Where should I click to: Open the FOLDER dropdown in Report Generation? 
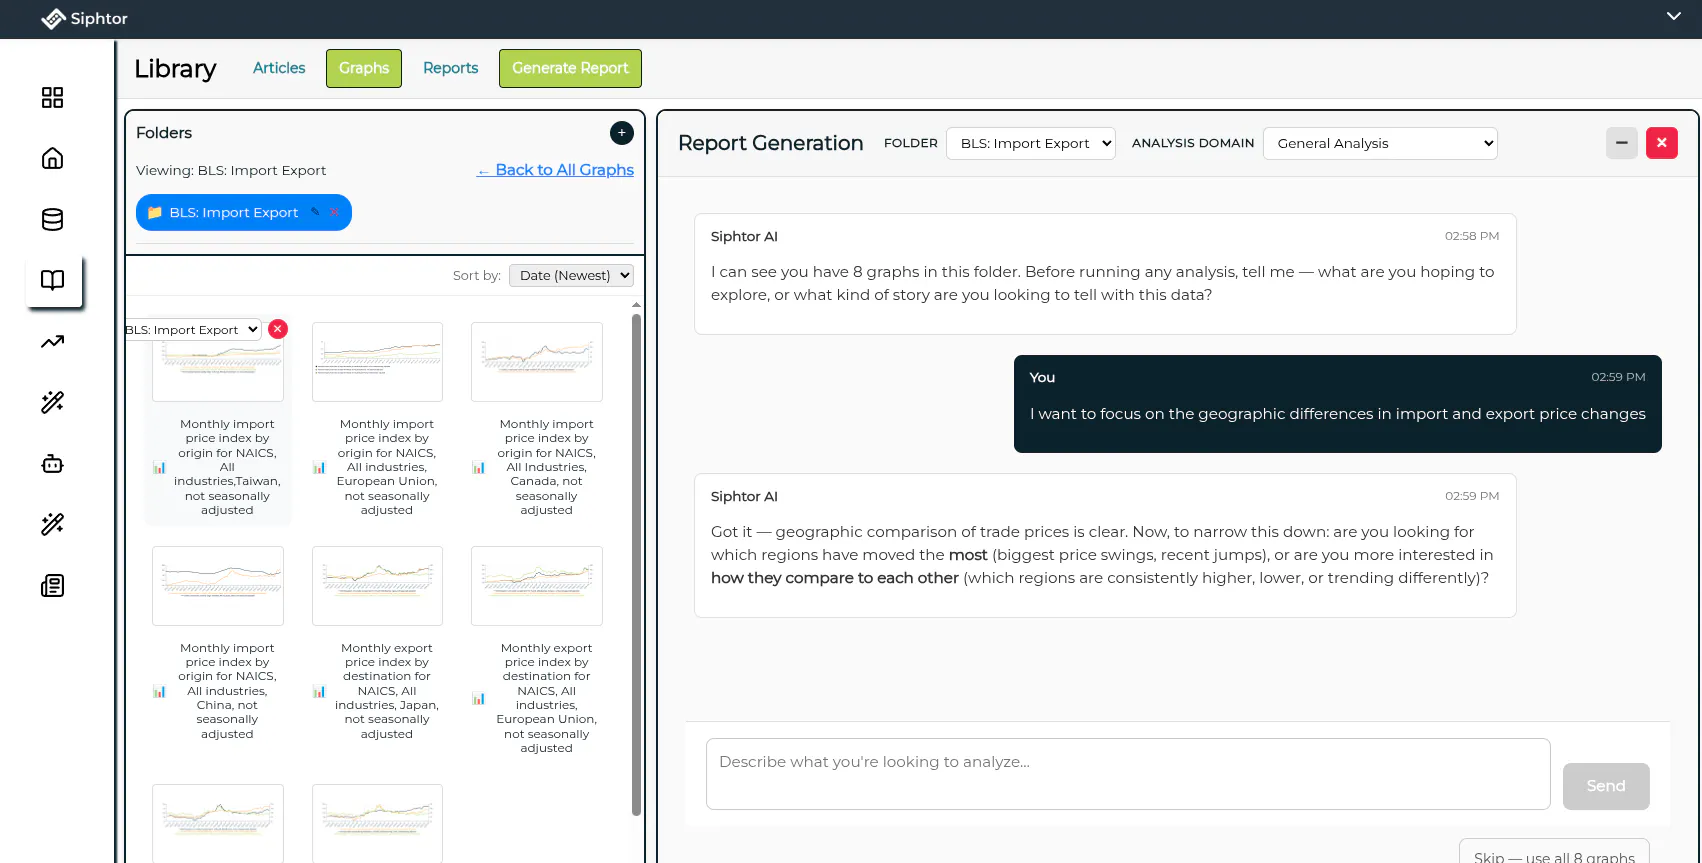pyautogui.click(x=1031, y=143)
